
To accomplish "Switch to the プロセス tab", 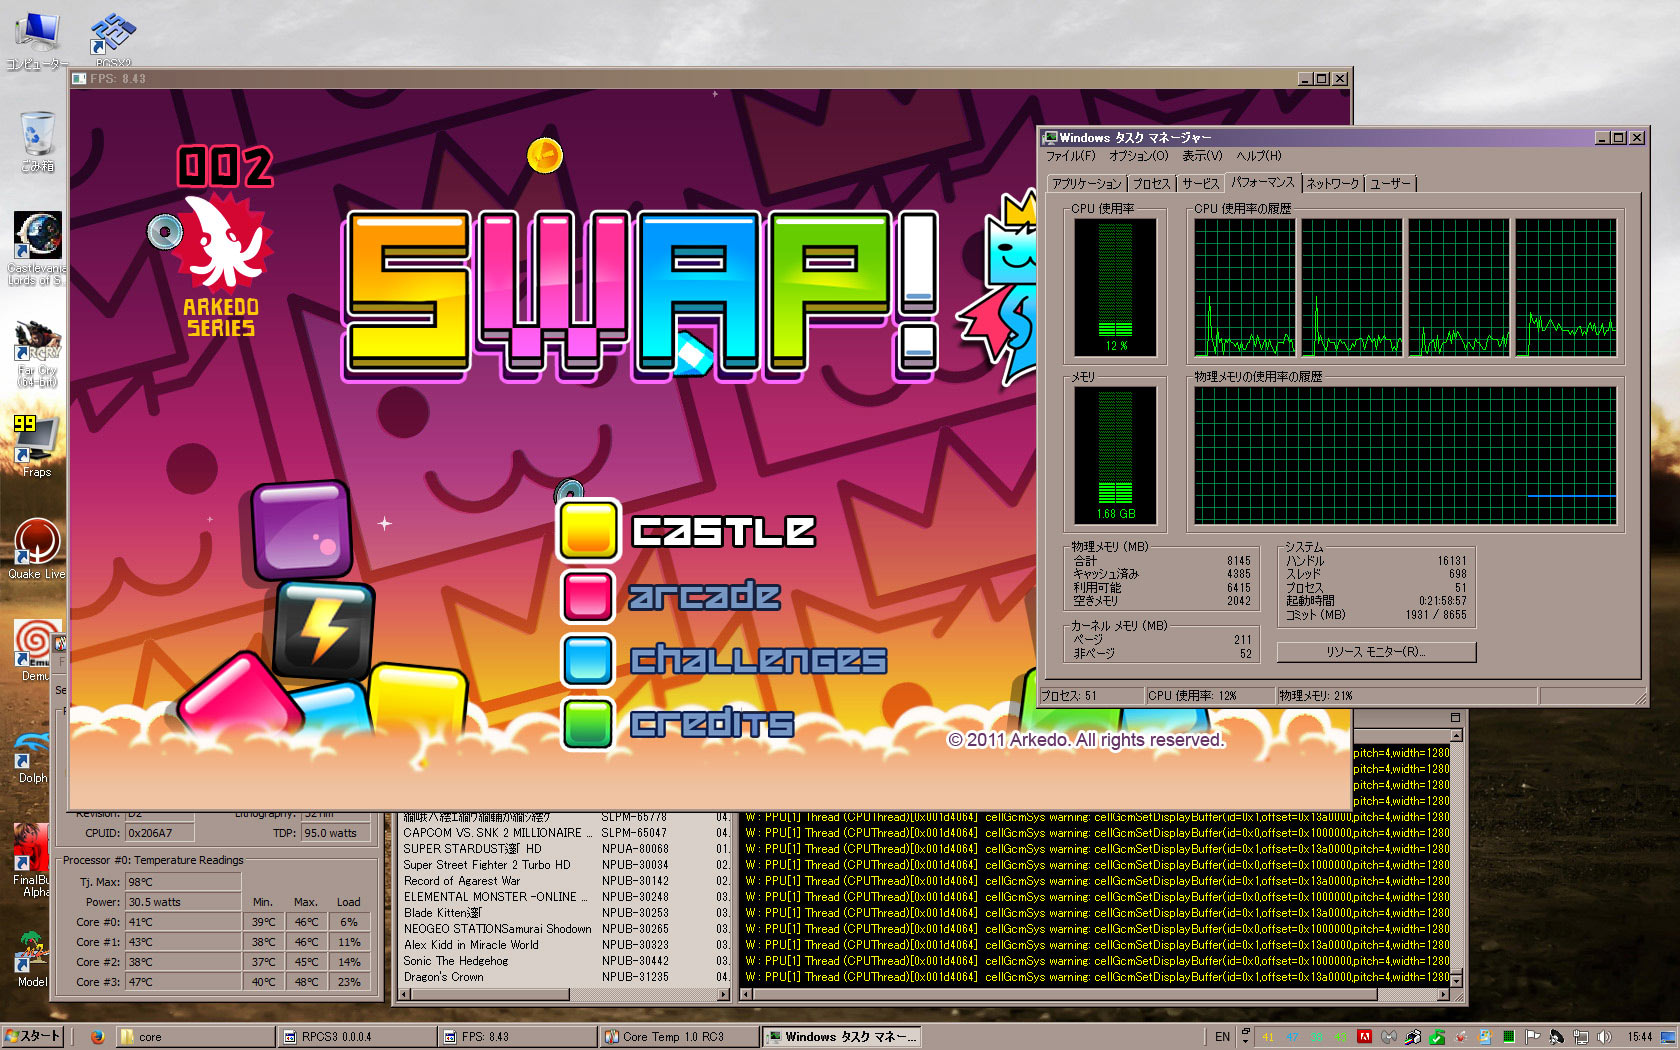I will (1151, 184).
